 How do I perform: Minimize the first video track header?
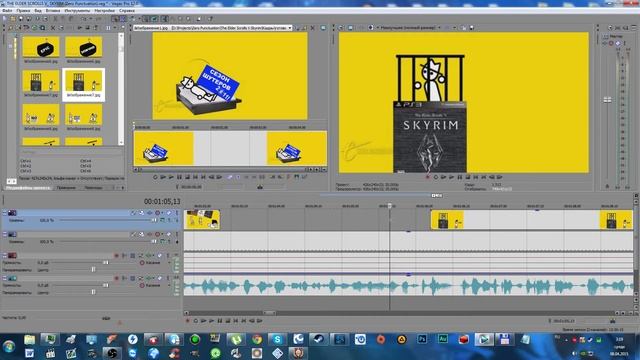(5, 213)
